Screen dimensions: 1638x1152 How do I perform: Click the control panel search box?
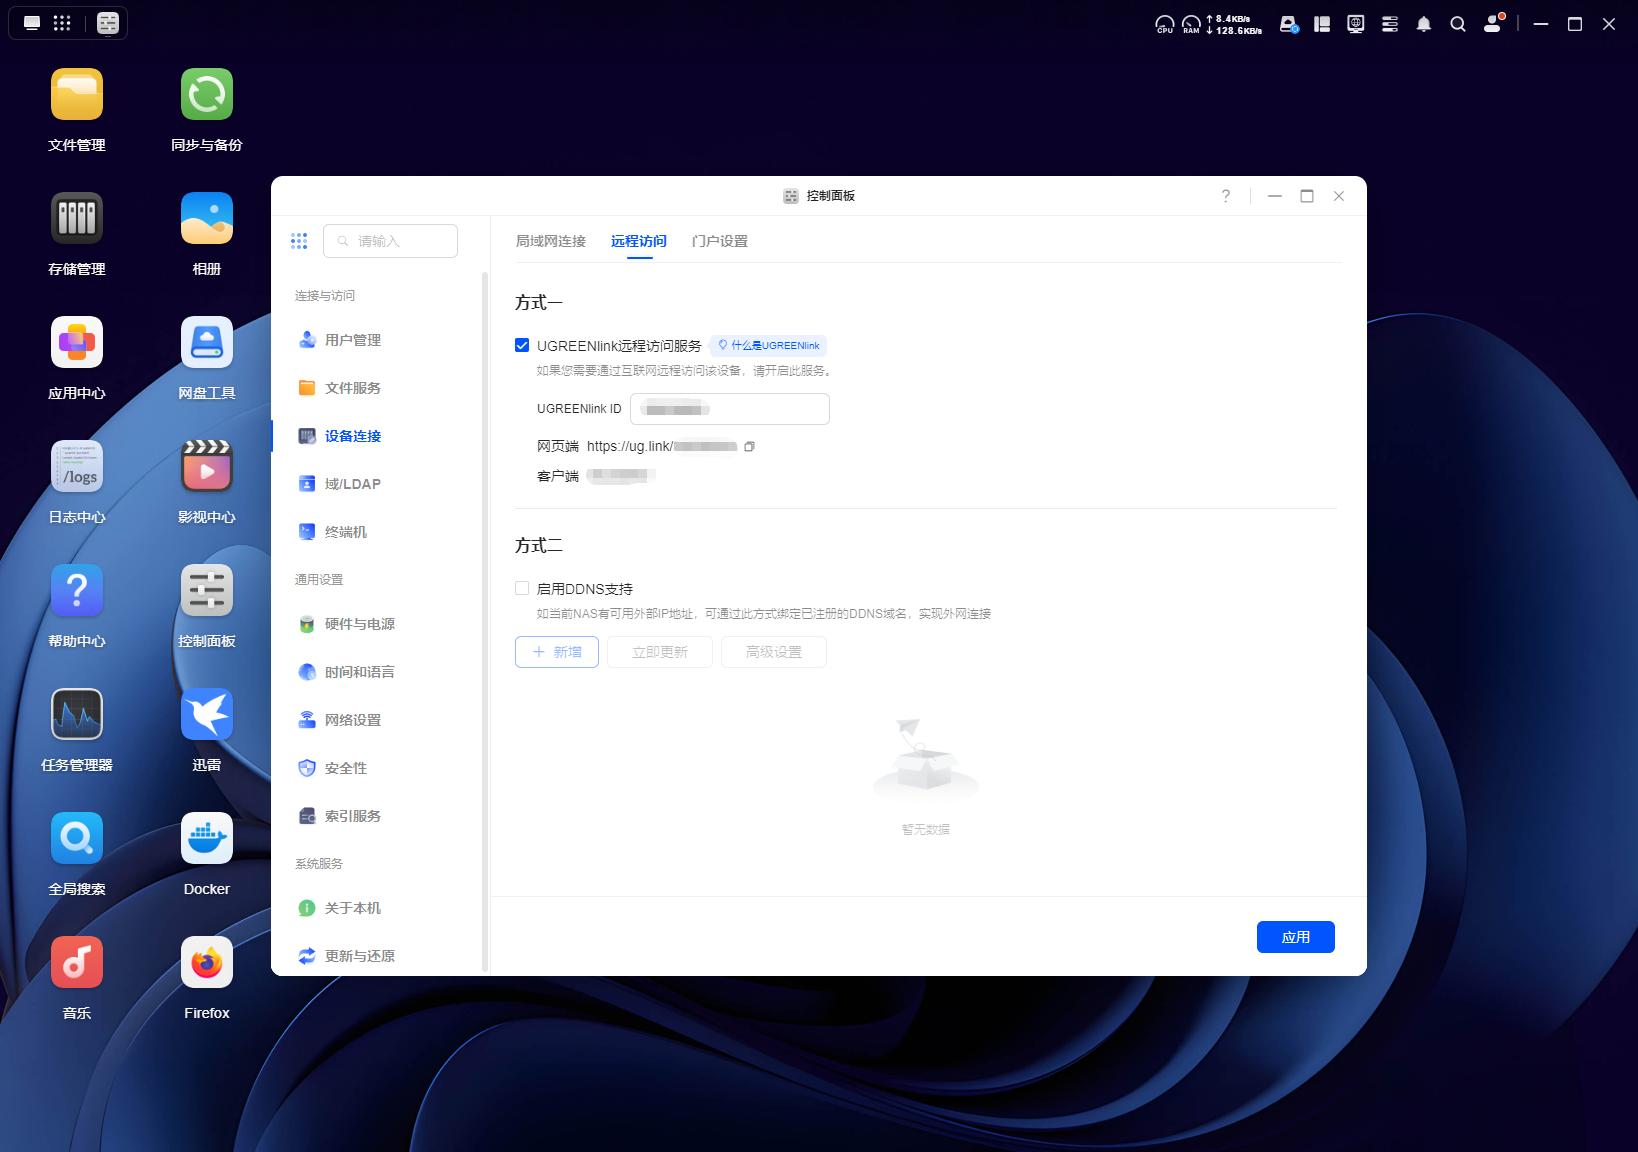point(391,241)
